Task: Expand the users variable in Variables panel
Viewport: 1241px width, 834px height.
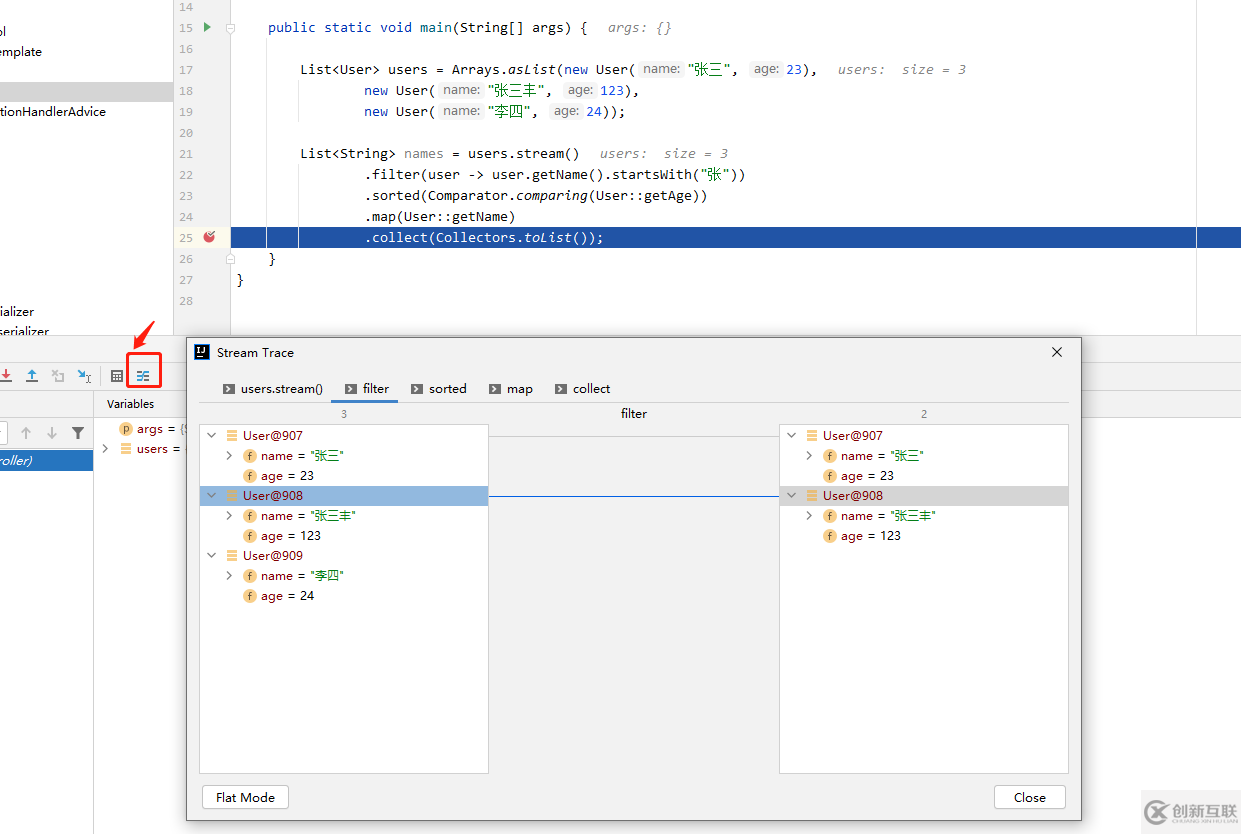Action: [105, 449]
